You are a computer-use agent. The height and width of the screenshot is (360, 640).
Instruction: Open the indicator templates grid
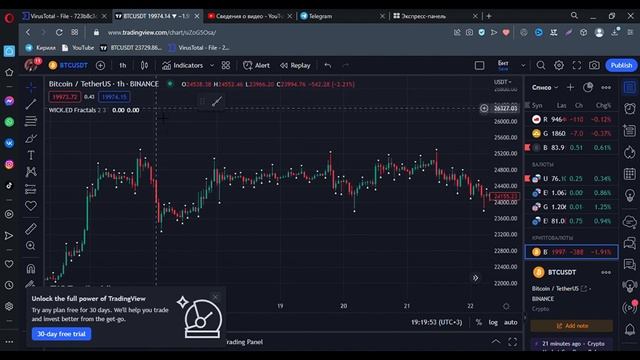click(226, 65)
